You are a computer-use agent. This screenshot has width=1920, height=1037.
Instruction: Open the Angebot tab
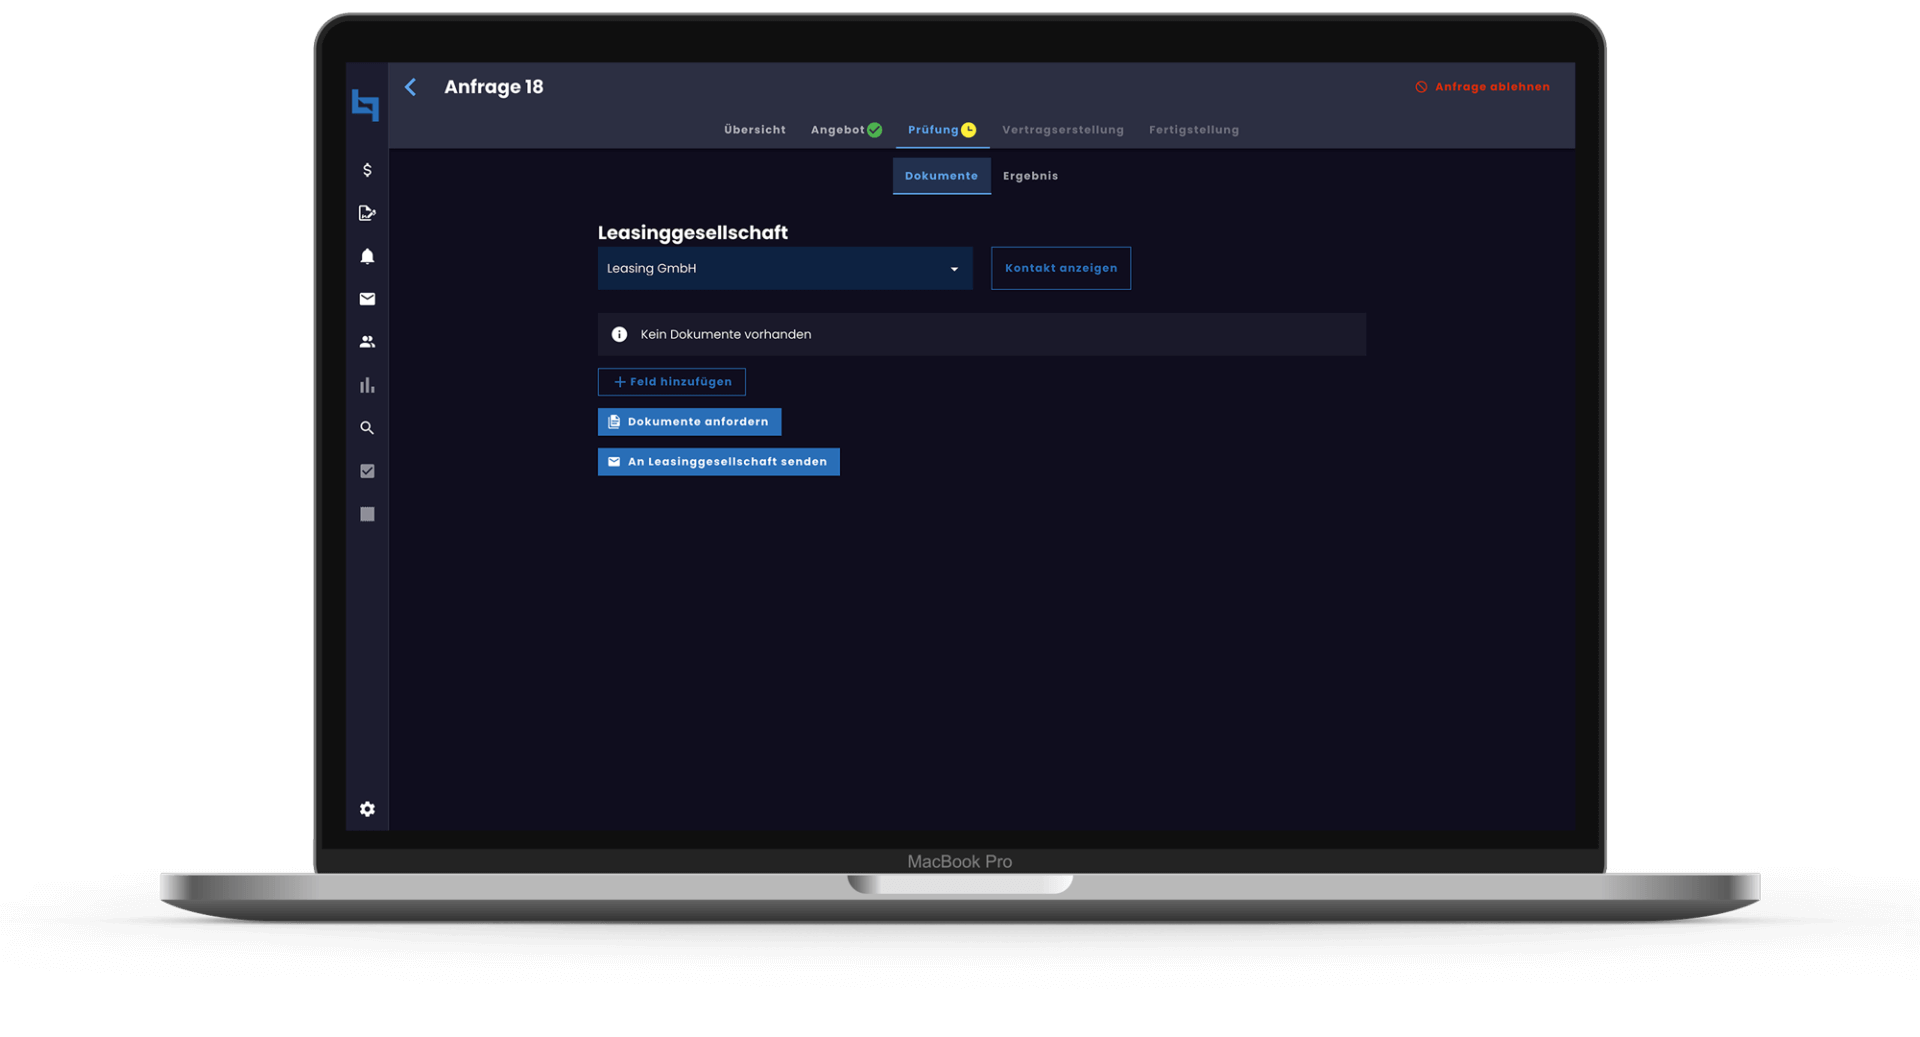[838, 130]
